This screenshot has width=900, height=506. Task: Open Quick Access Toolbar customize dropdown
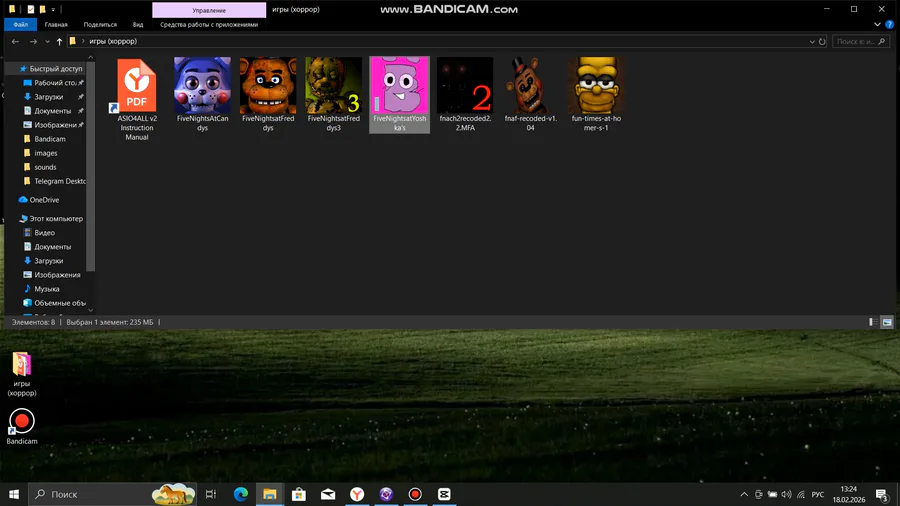[53, 10]
